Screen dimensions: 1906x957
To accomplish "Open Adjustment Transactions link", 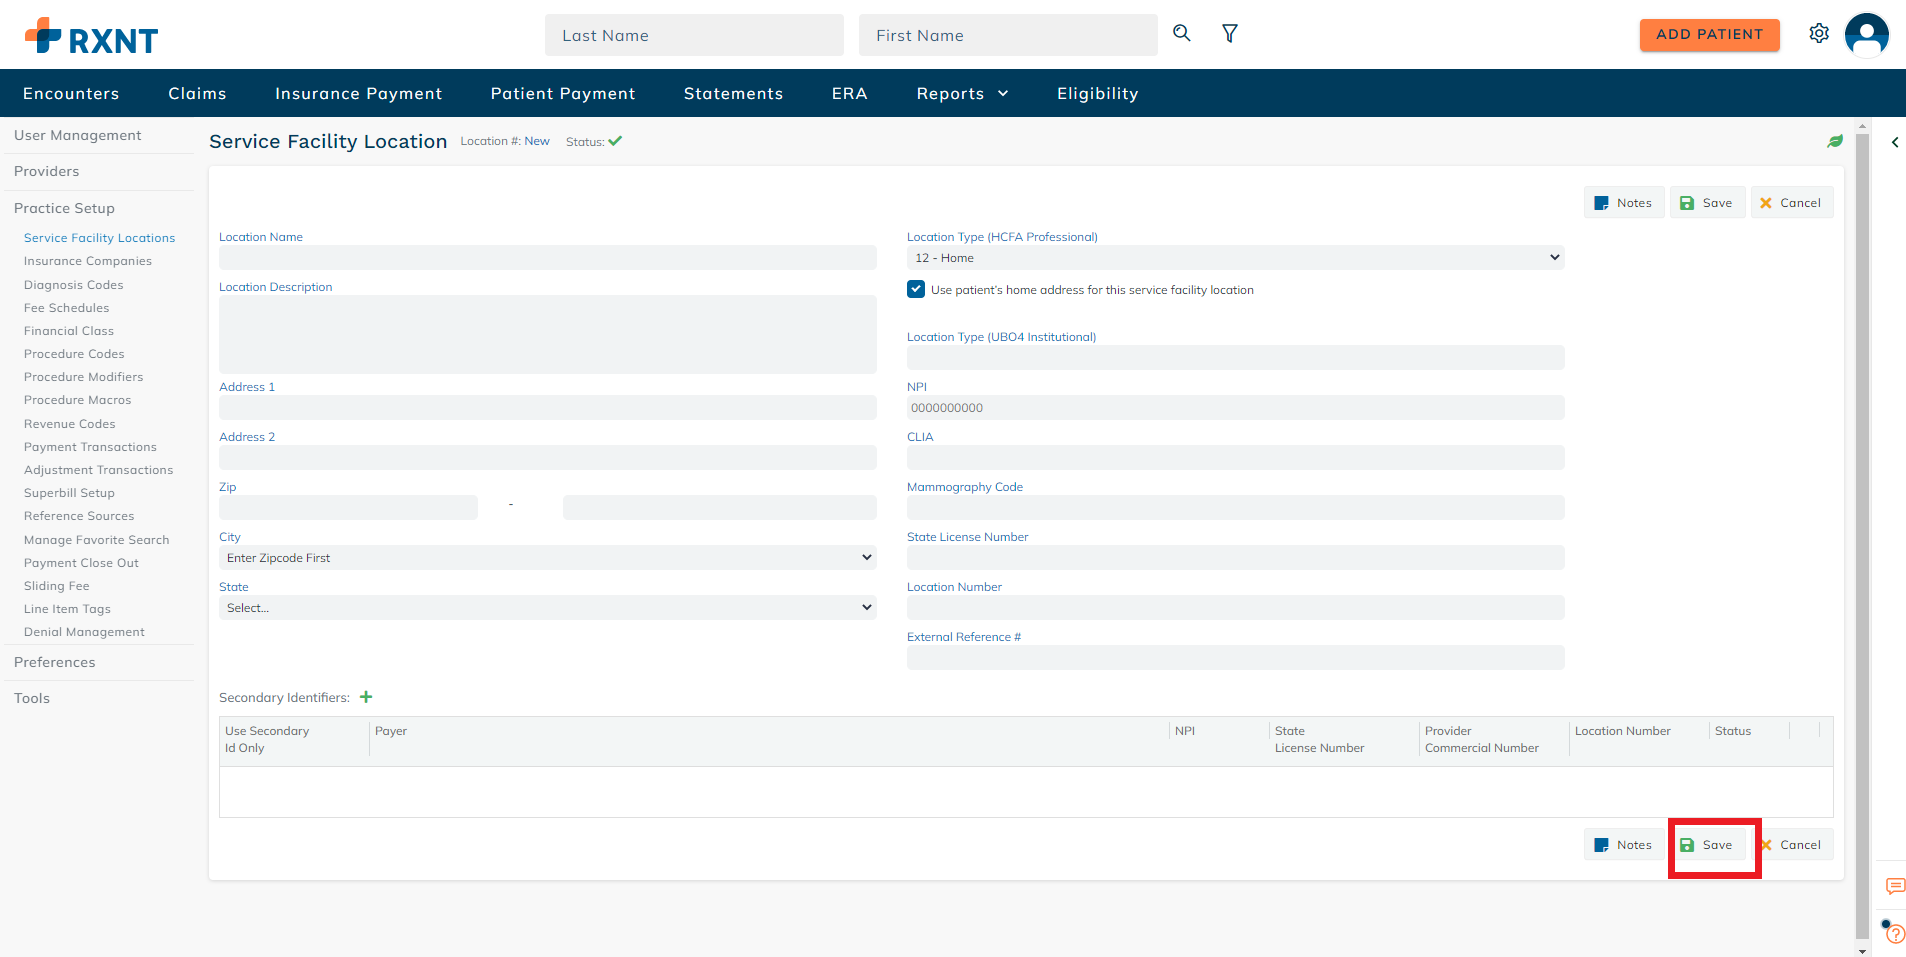I will pyautogui.click(x=99, y=470).
